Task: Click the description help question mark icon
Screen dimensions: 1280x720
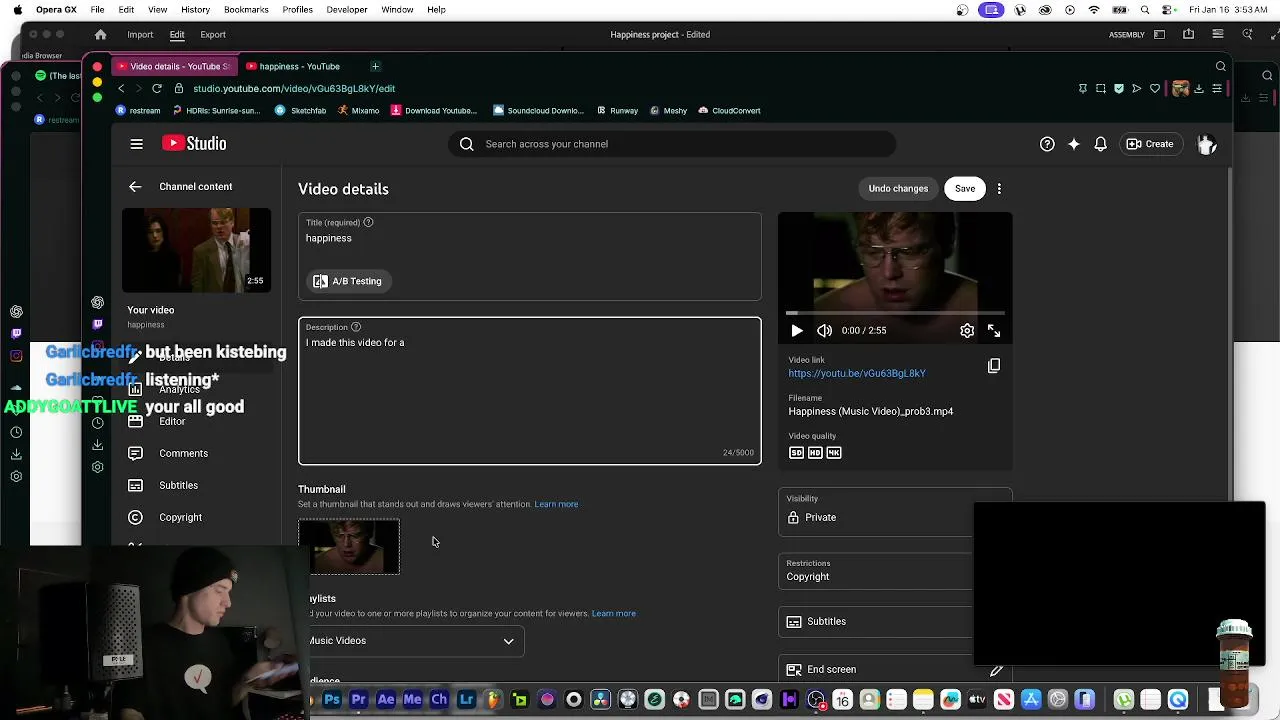Action: (x=355, y=327)
